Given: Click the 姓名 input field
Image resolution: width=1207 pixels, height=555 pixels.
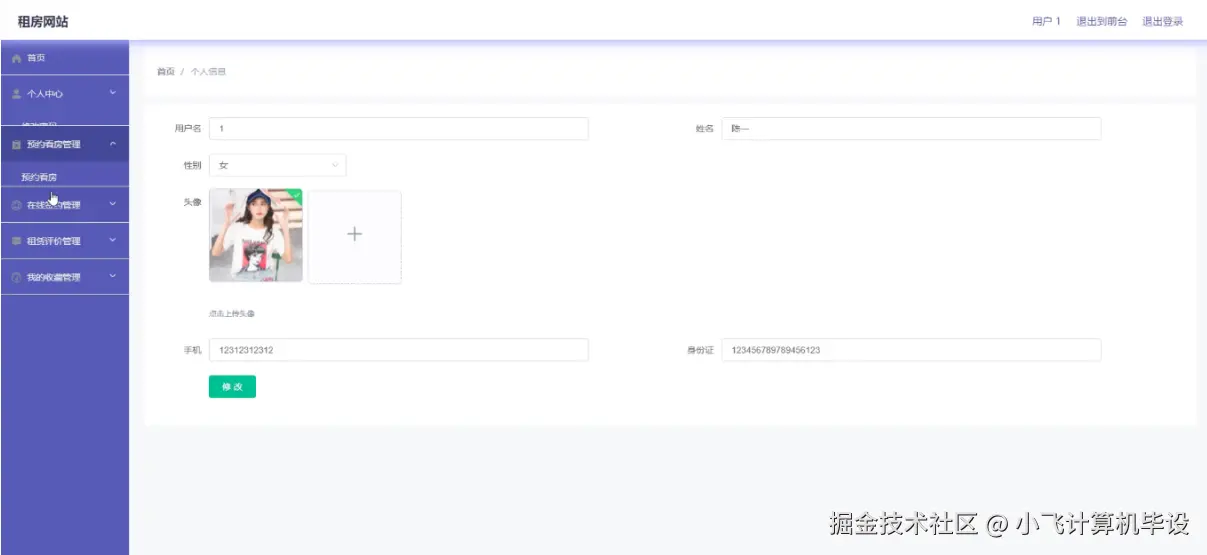Looking at the screenshot, I should (911, 129).
